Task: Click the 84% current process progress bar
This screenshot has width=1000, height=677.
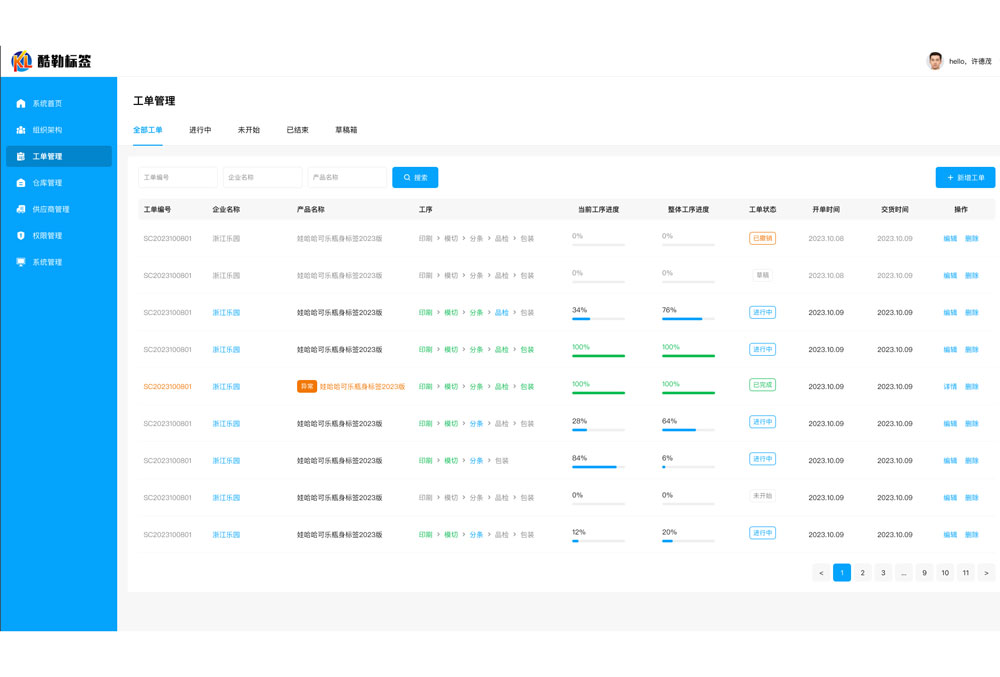Action: pos(598,467)
